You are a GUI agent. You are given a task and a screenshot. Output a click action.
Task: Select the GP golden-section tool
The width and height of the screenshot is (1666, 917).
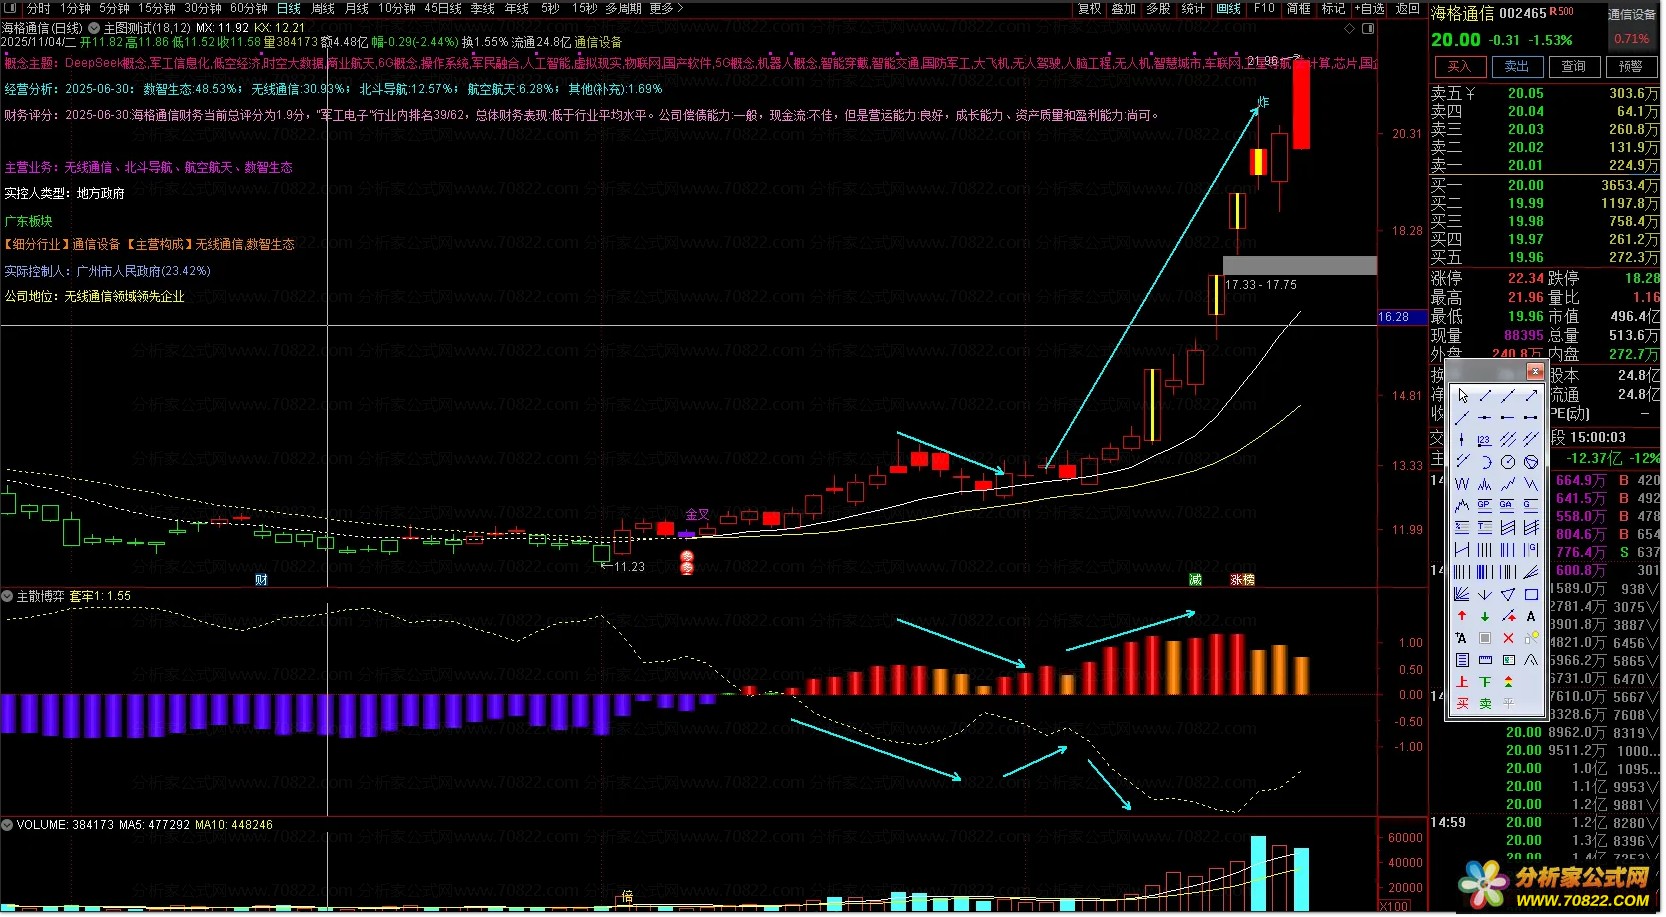1485,505
